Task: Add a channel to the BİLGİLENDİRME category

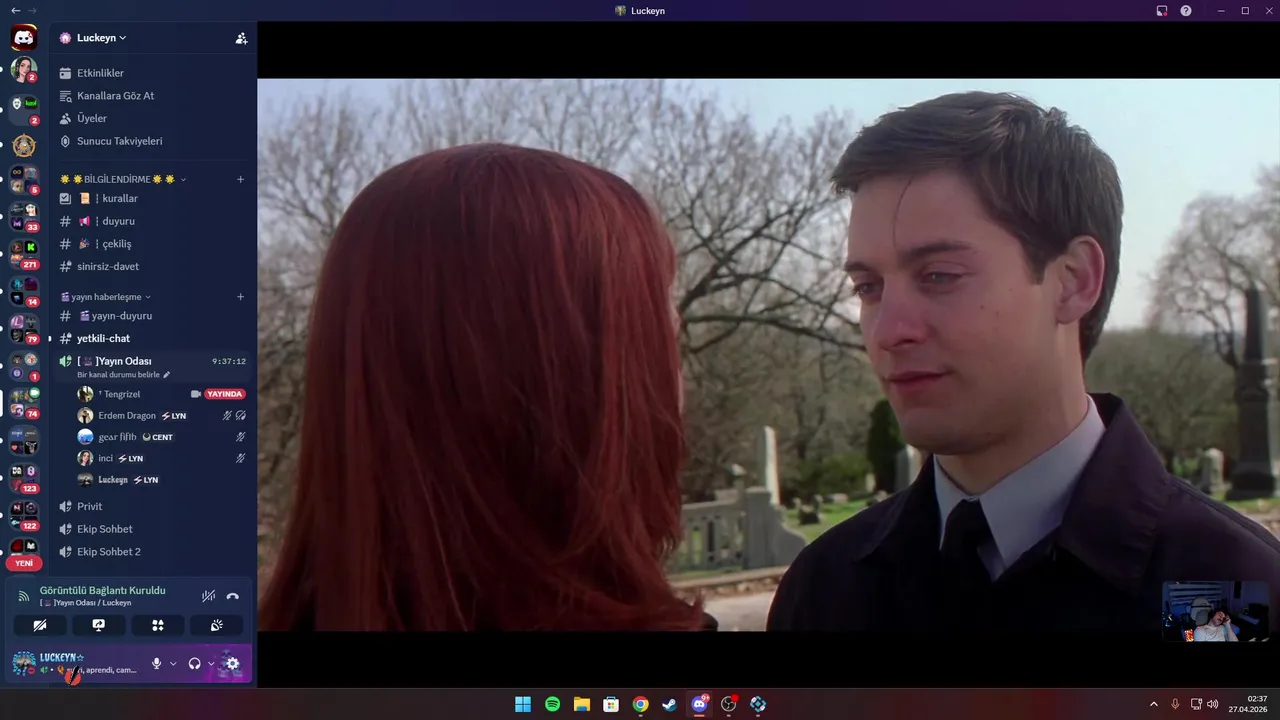Action: [240, 179]
